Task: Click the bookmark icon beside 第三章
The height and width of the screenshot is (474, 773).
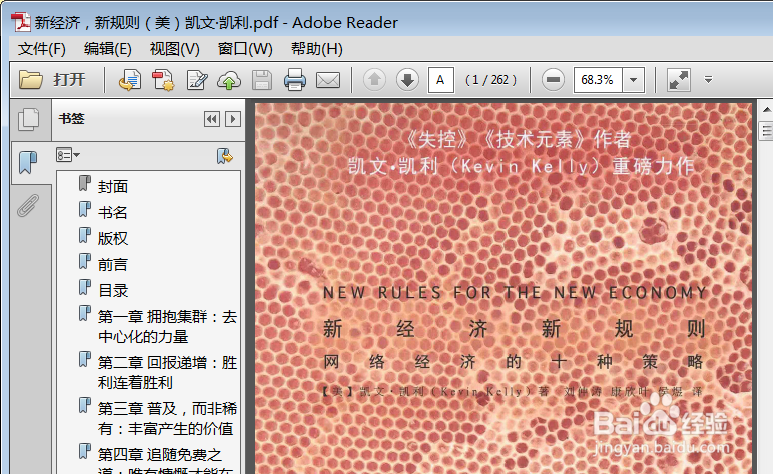Action: point(85,405)
